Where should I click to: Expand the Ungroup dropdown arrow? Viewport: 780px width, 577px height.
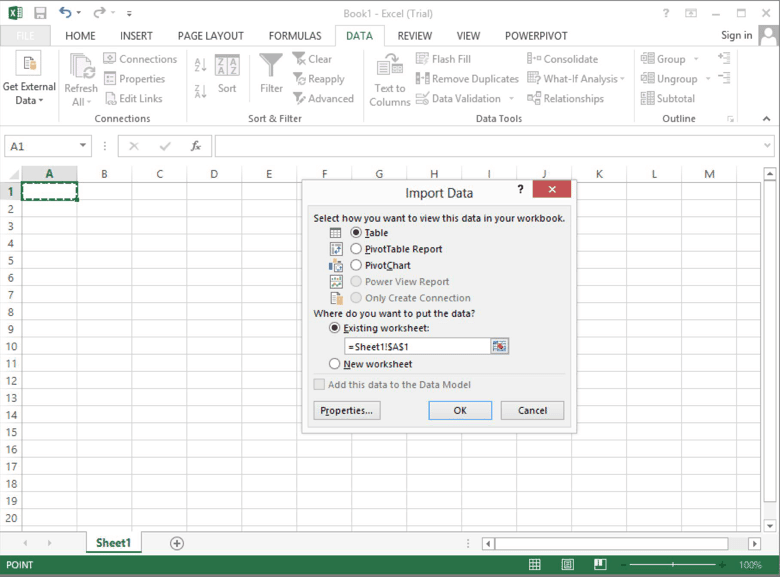(x=707, y=79)
